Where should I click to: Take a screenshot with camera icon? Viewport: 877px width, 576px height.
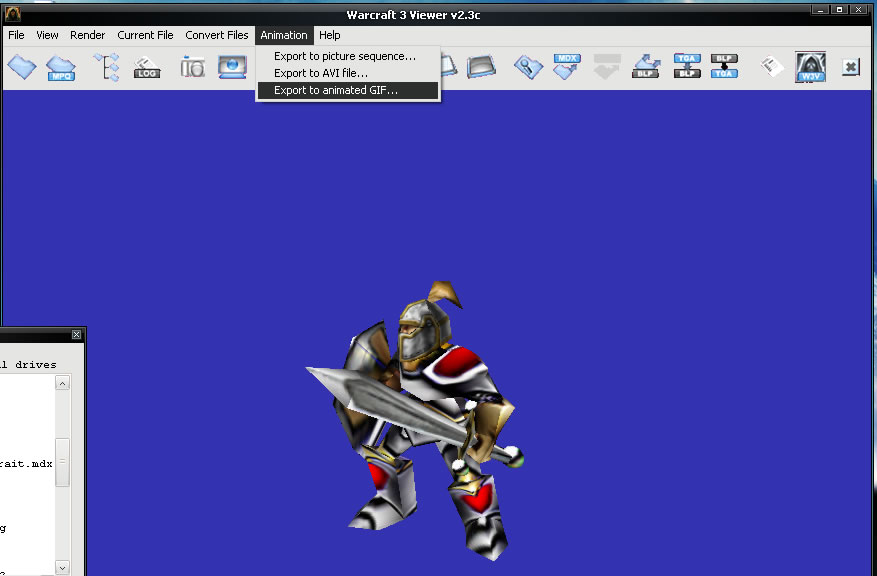pos(192,68)
